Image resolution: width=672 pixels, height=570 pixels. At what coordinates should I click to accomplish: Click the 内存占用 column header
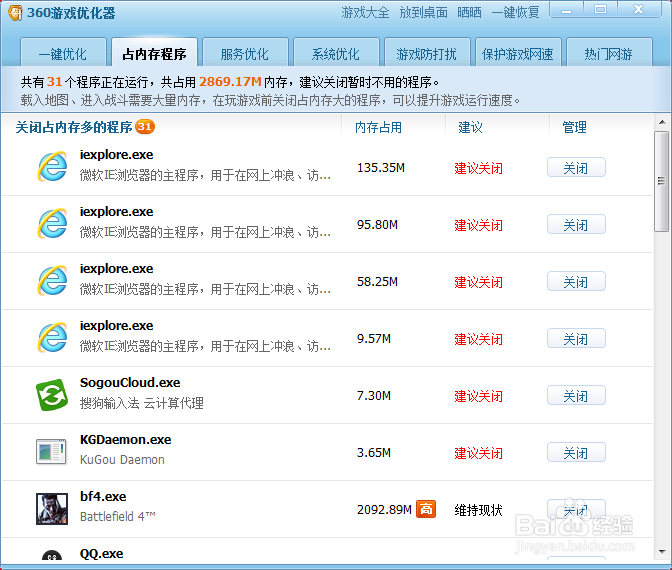pos(378,127)
